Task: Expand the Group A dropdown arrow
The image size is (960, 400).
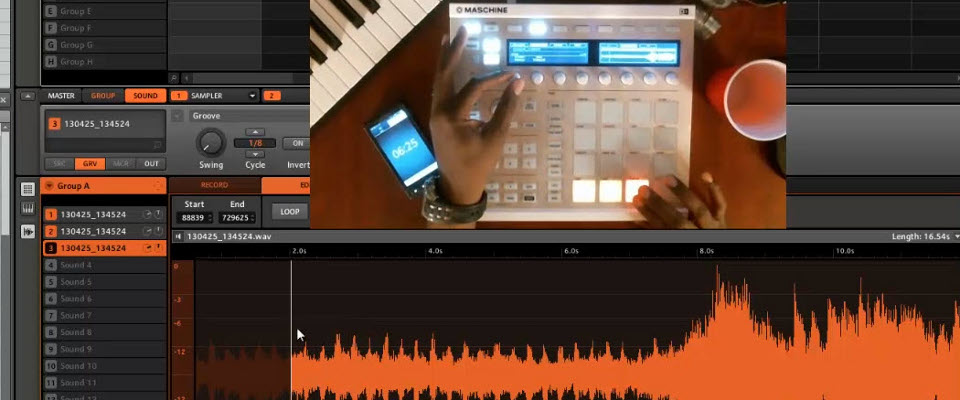Action: click(50, 186)
